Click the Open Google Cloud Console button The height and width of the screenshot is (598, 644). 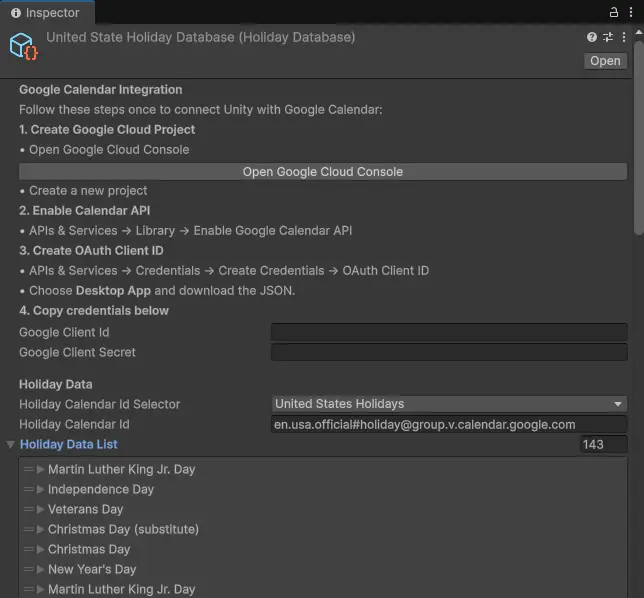point(323,172)
